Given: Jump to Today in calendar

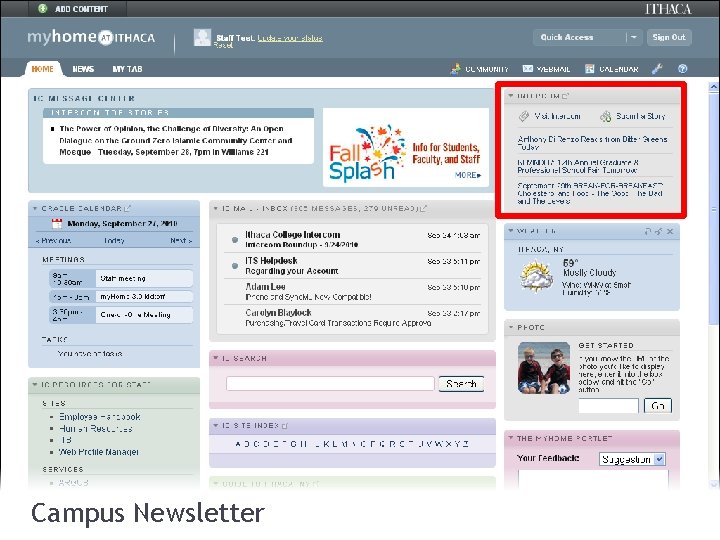Looking at the screenshot, I should 114,241.
